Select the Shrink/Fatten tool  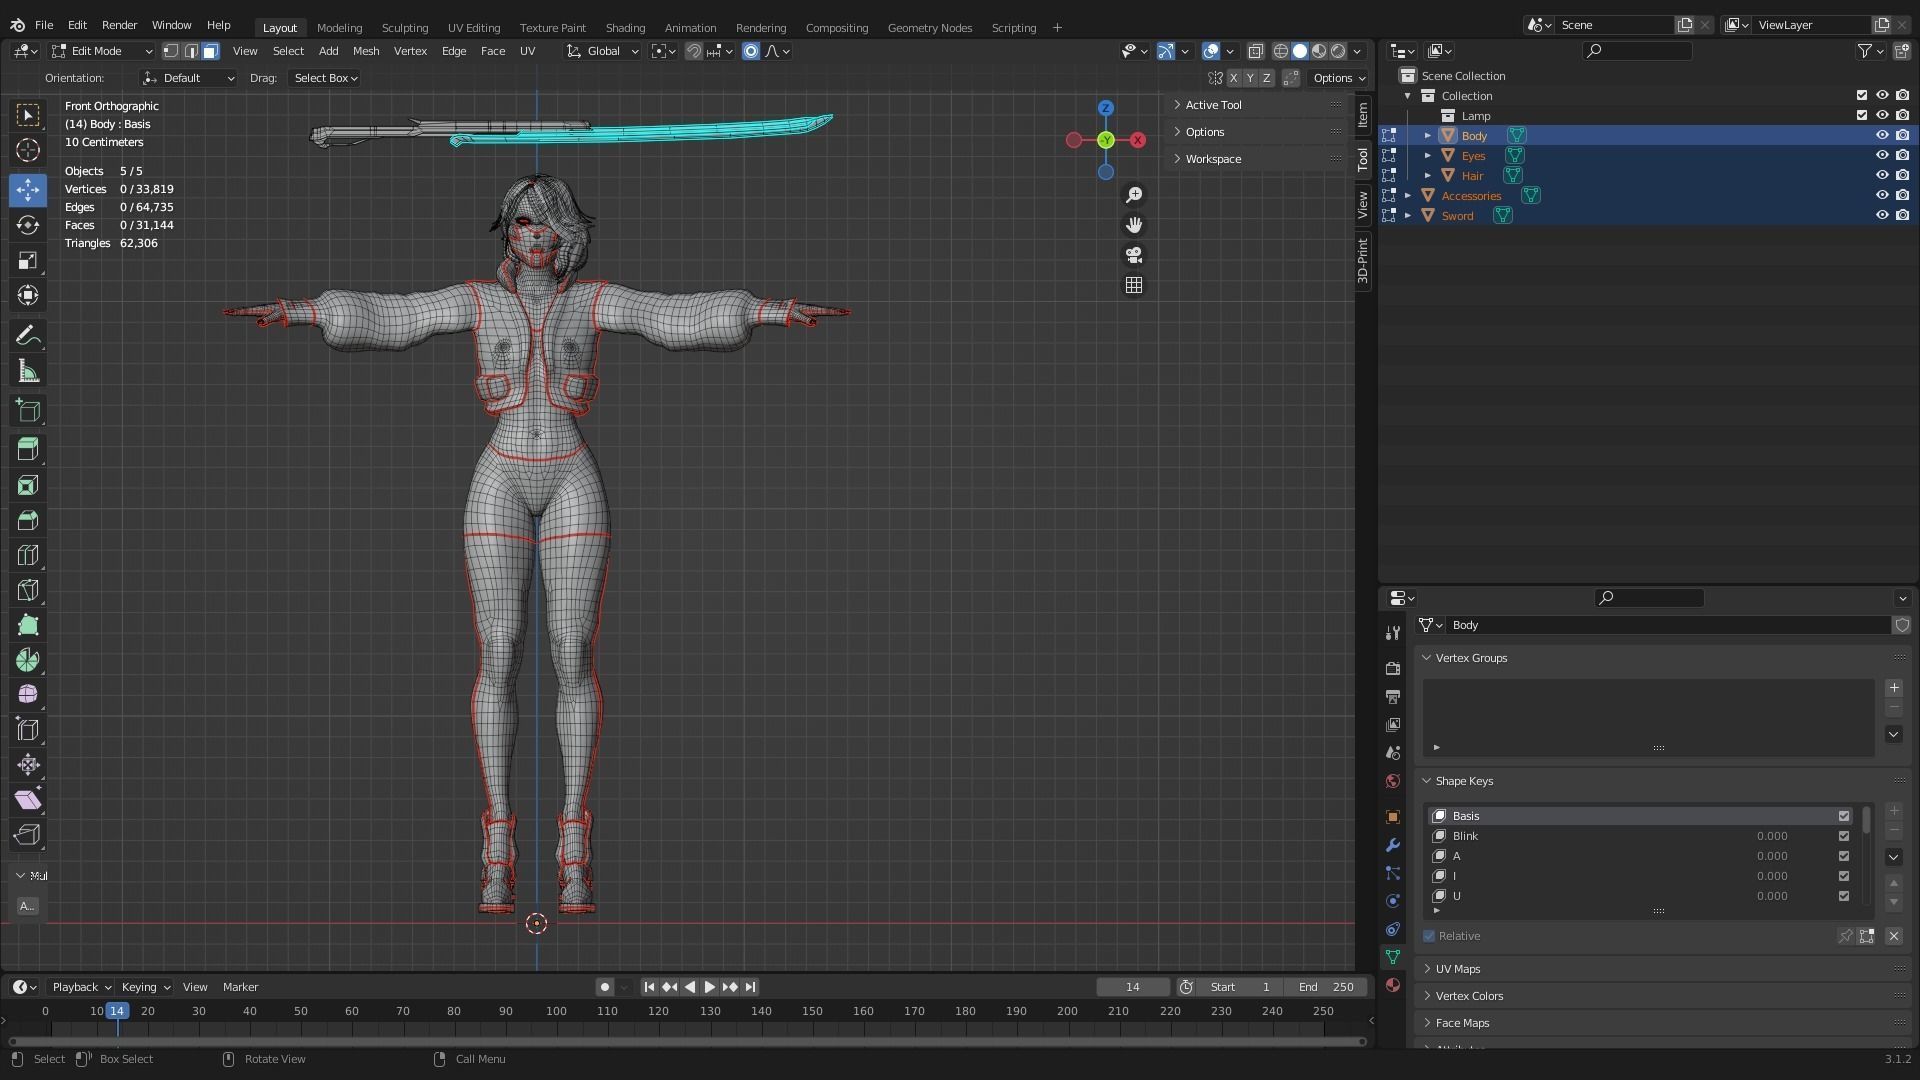tap(28, 765)
